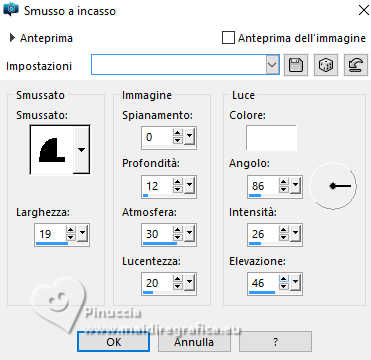This screenshot has width=371, height=360.
Task: Increase the Larghezza value with up arrow
Action: (71, 230)
